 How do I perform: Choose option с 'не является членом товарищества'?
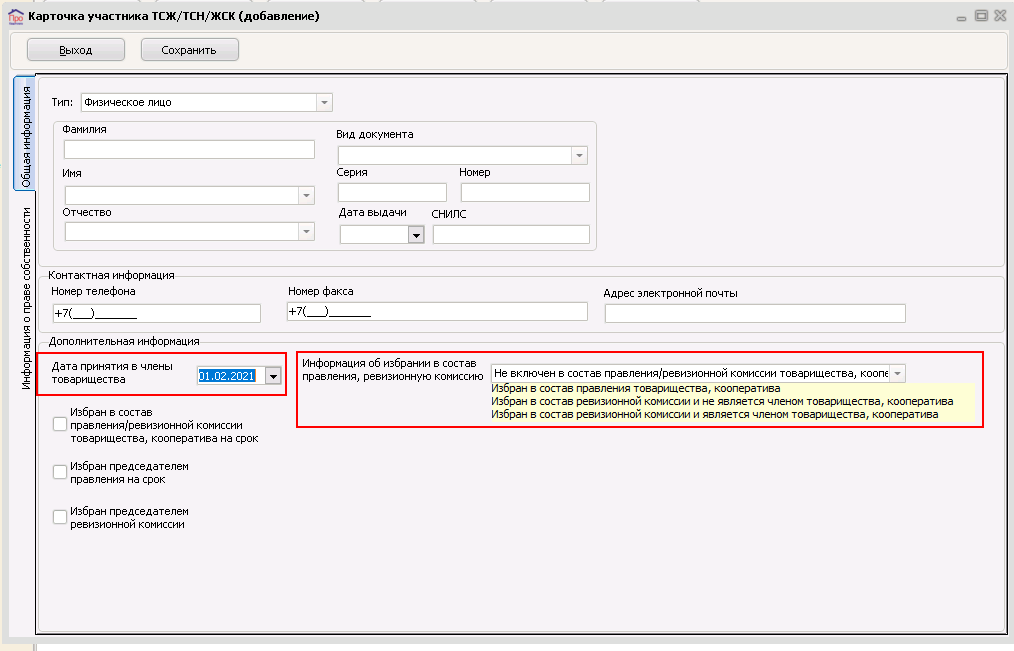pos(722,401)
